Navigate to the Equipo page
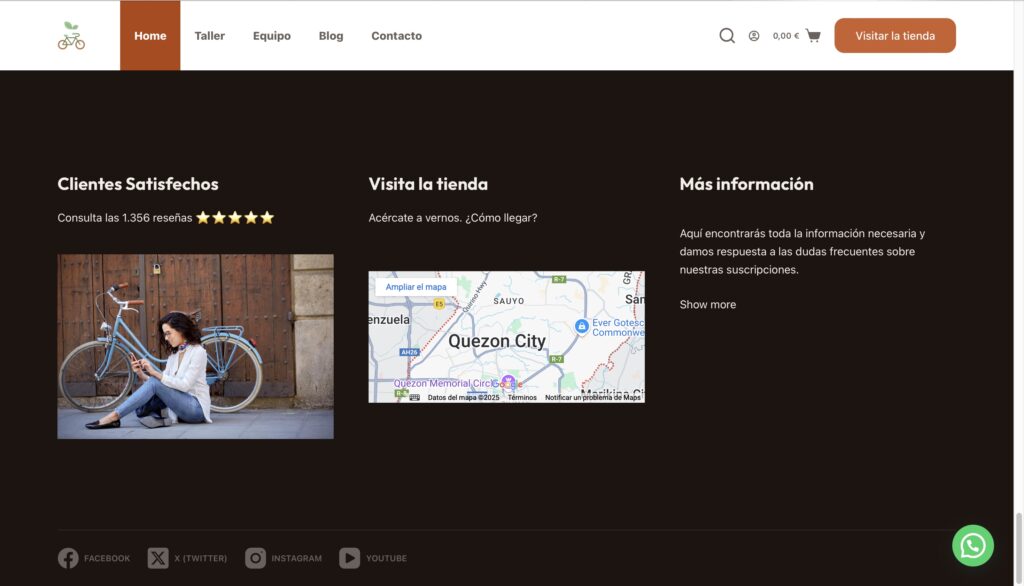The image size is (1024, 586). pos(272,36)
